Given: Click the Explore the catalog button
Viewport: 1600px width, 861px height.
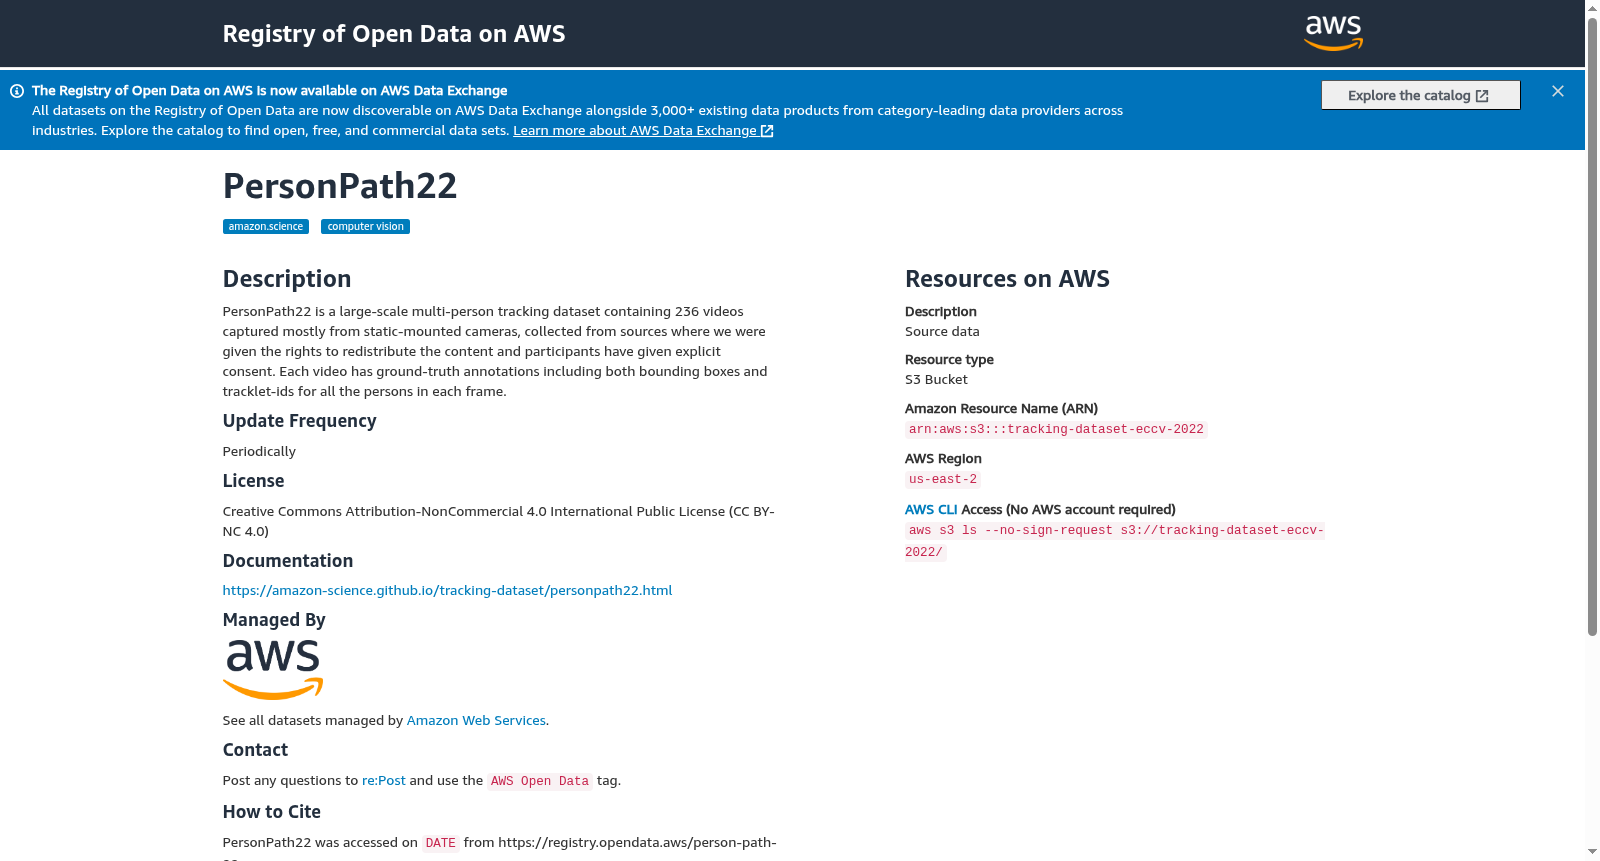Looking at the screenshot, I should (1420, 95).
